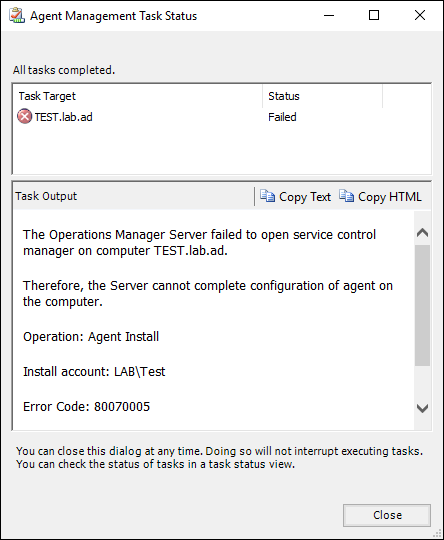444x540 pixels.
Task: Copy output using Copy Text label
Action: (305, 197)
